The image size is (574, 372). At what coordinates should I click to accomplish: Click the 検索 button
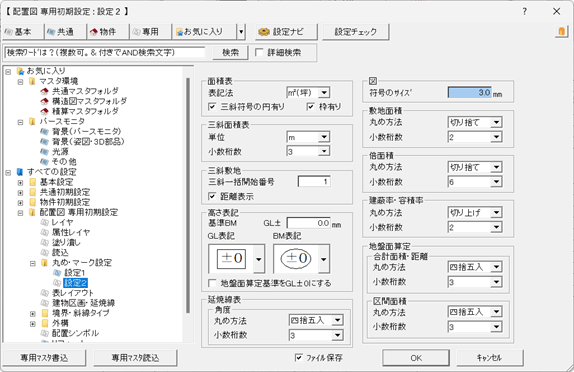coord(230,52)
